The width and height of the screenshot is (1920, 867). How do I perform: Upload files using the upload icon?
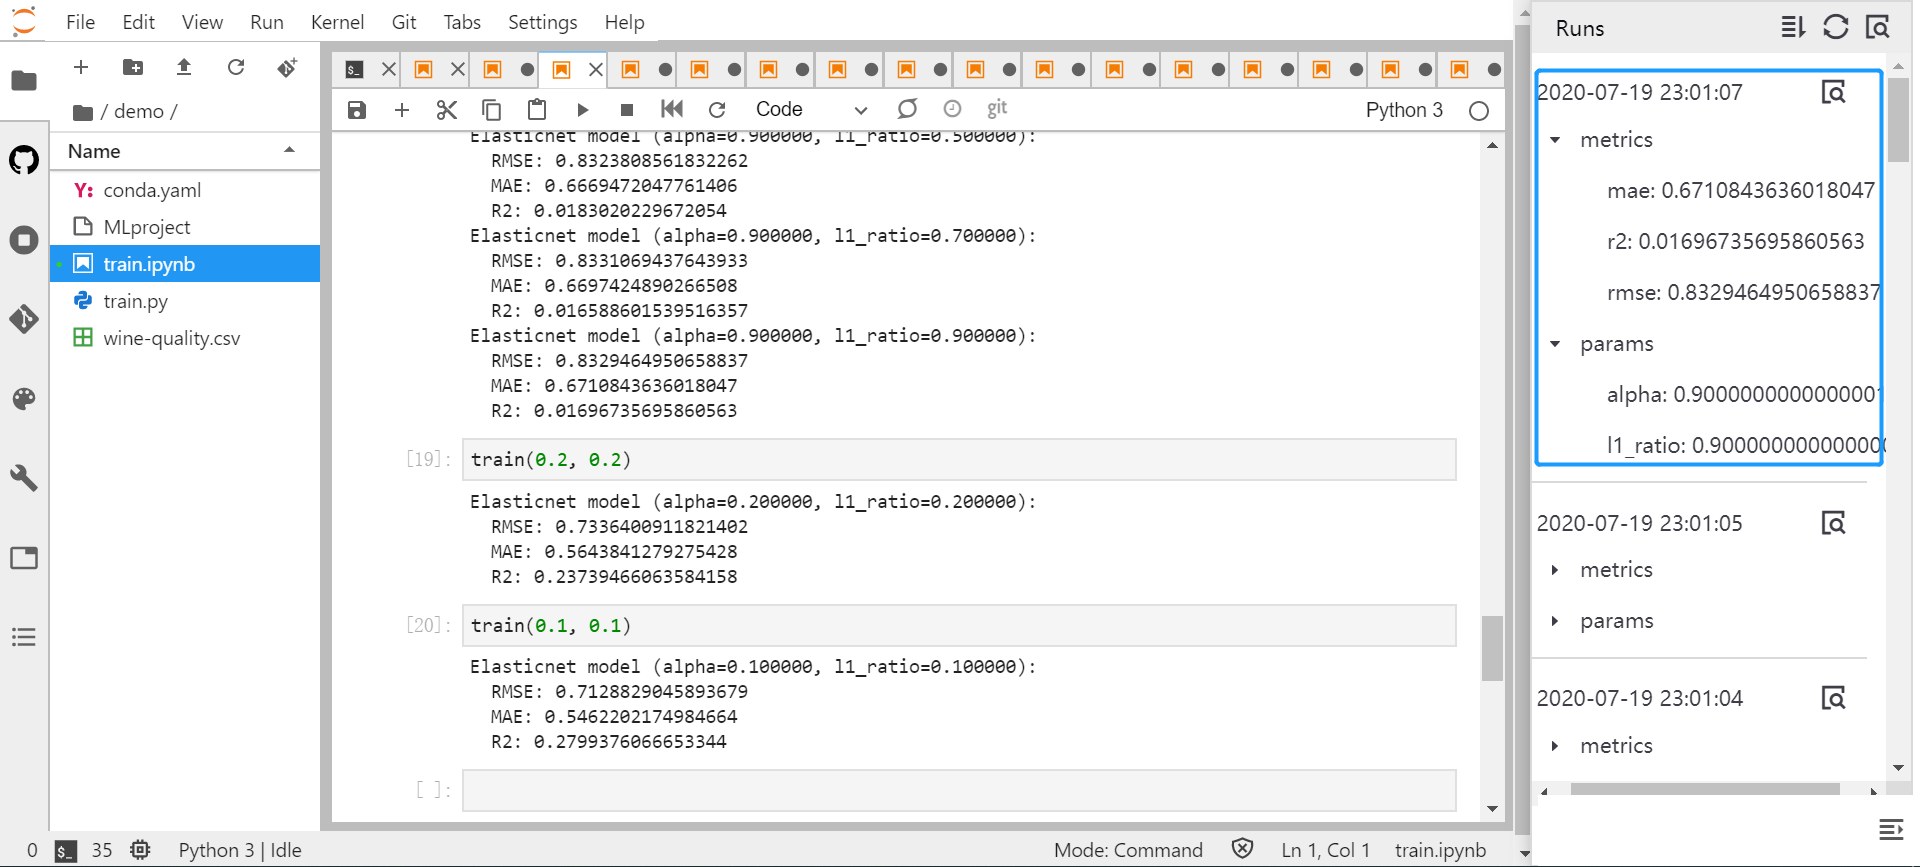pos(184,67)
